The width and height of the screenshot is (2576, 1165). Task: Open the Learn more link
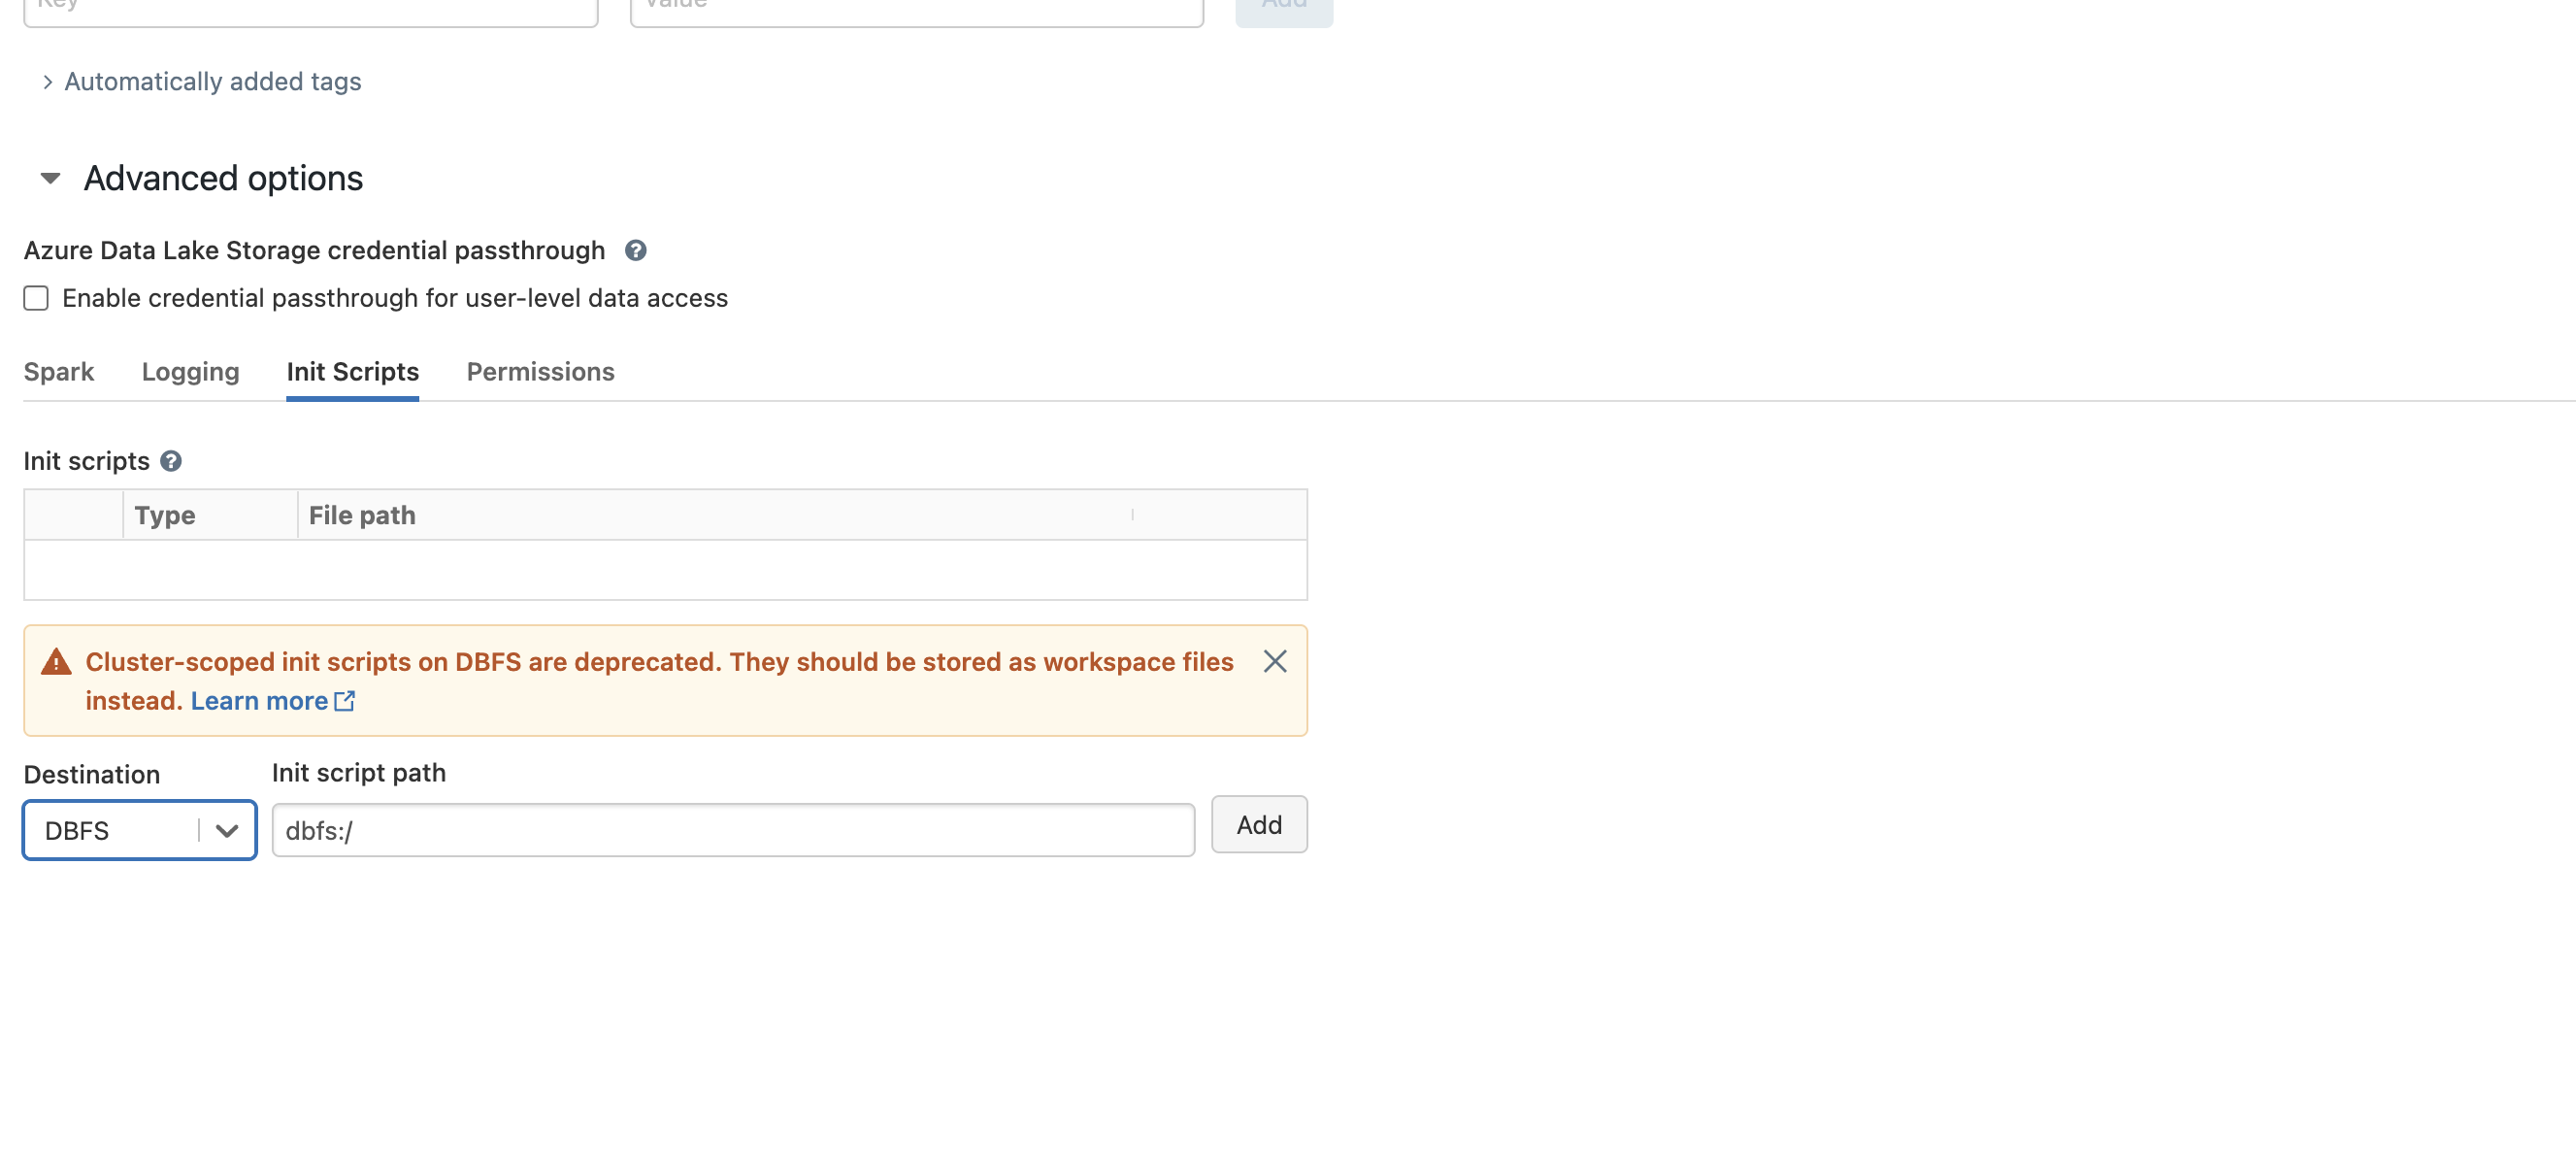pos(259,701)
